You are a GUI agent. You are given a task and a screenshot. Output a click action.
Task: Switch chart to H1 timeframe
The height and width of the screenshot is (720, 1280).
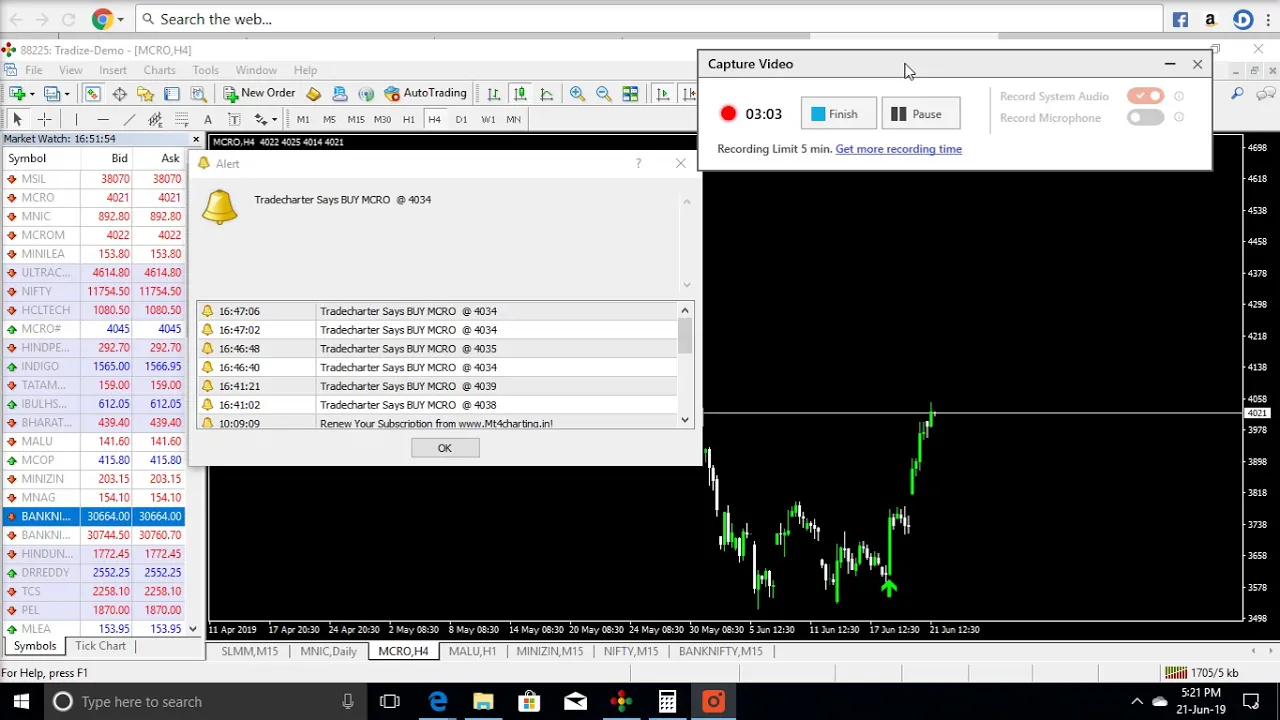click(x=408, y=119)
